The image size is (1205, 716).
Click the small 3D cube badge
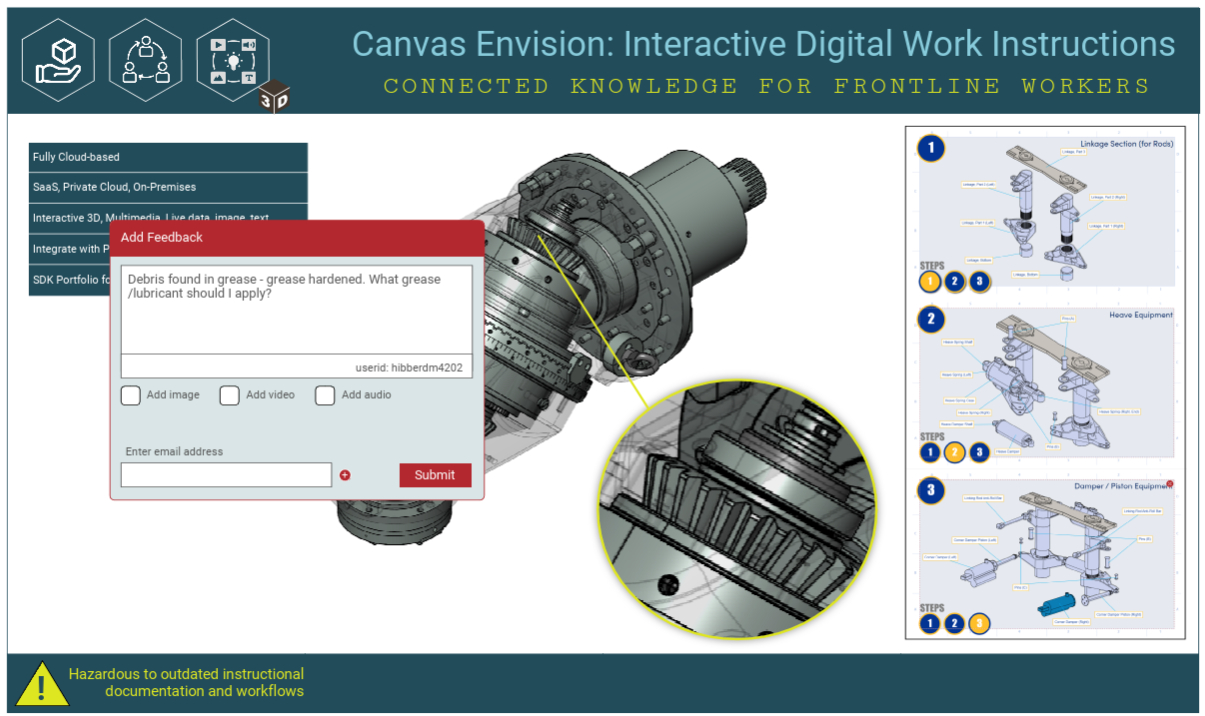coord(274,97)
